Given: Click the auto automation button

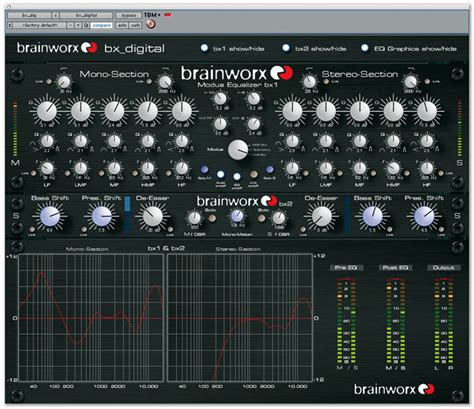Looking at the screenshot, I should (122, 25).
